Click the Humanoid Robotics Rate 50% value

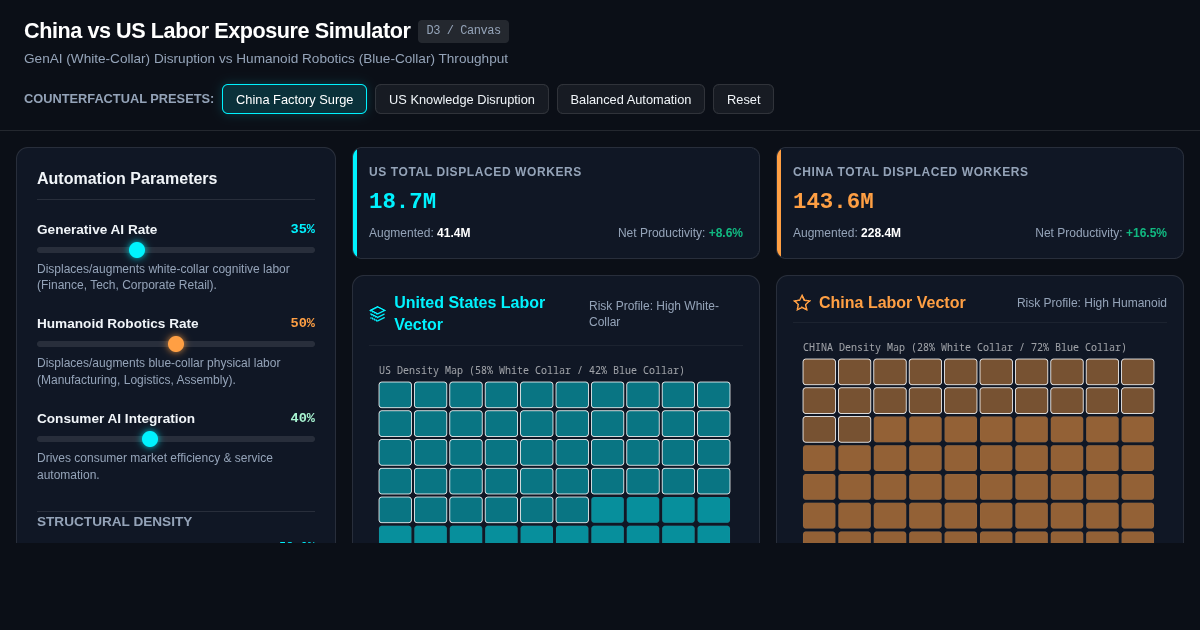point(303,323)
